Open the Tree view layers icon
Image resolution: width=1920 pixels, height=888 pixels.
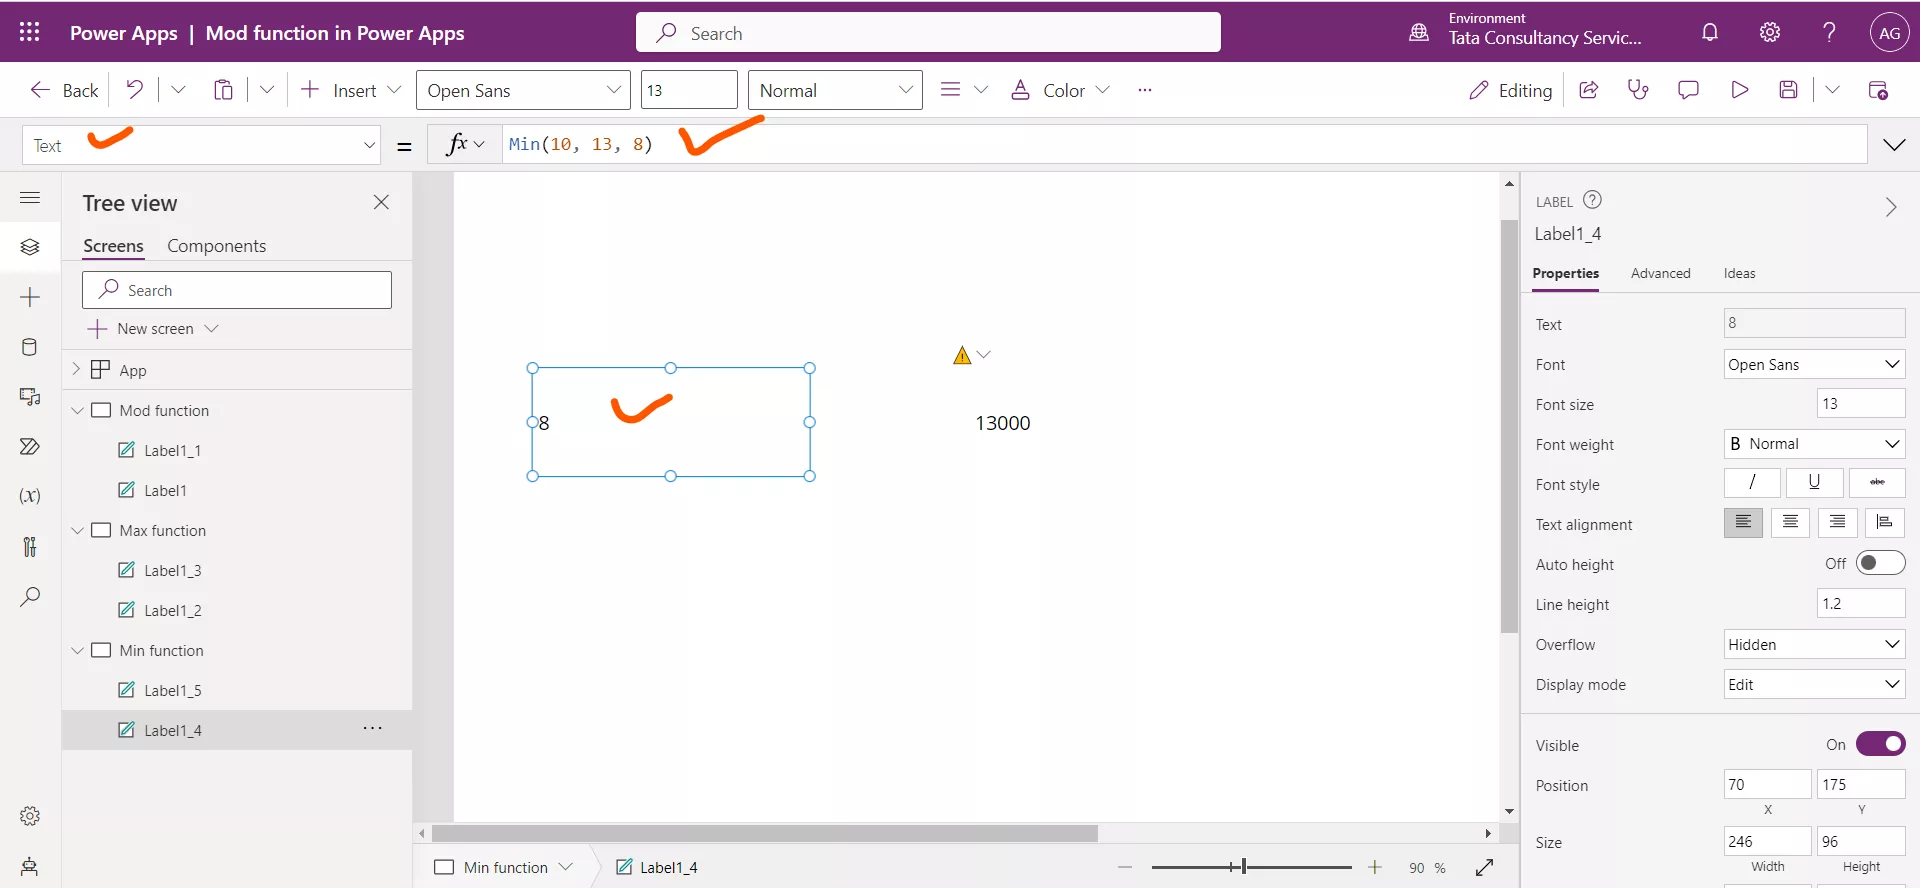(30, 247)
